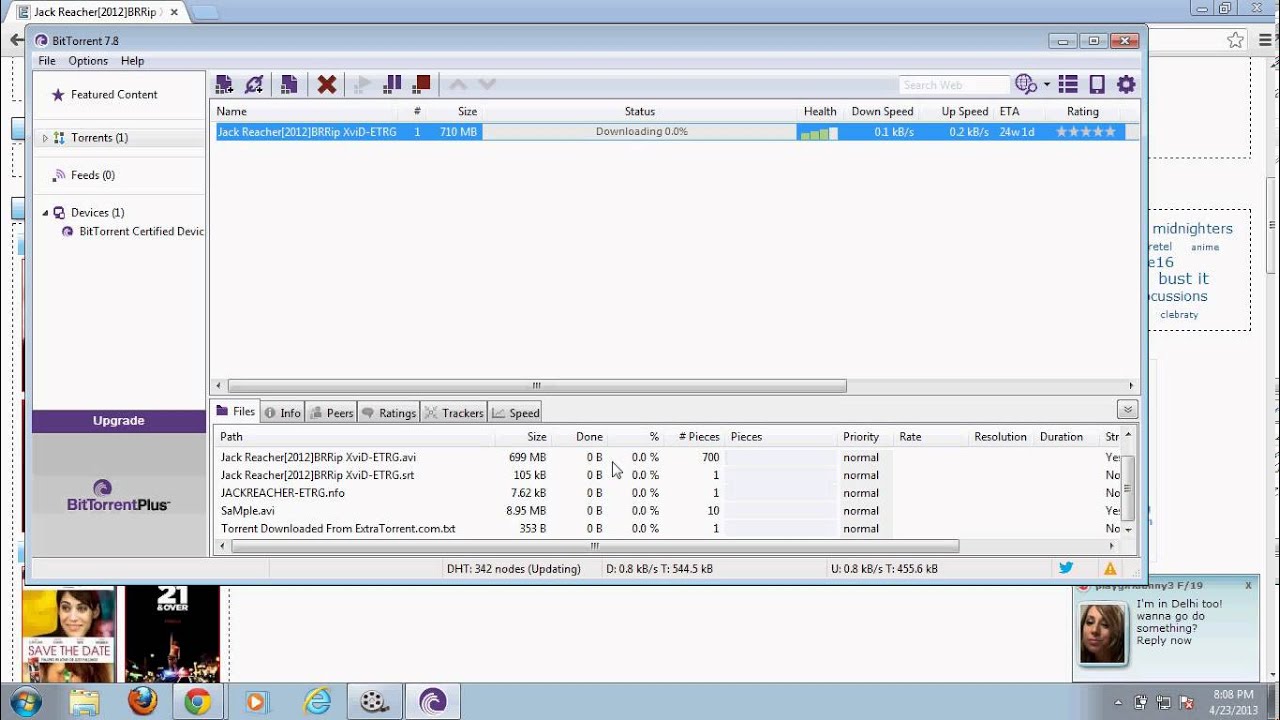Expand the Torrents (1) tree node
The width and height of the screenshot is (1280, 720).
(44, 138)
